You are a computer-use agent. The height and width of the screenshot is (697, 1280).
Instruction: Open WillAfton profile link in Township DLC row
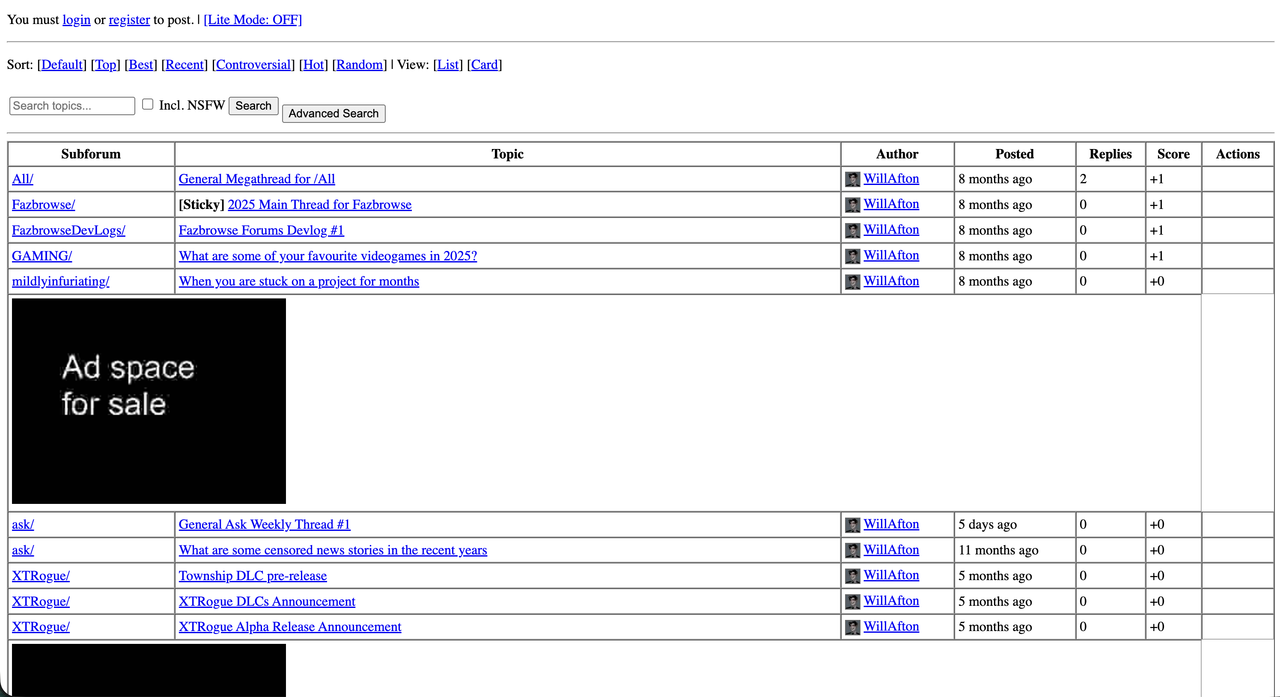(x=891, y=575)
